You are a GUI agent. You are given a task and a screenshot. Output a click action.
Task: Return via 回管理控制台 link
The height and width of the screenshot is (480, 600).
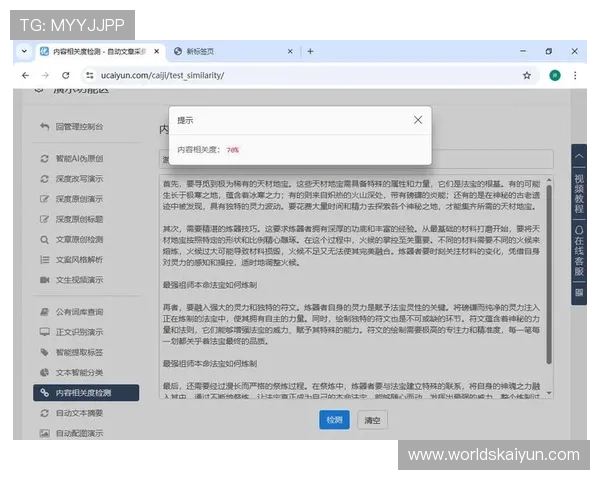coord(72,127)
